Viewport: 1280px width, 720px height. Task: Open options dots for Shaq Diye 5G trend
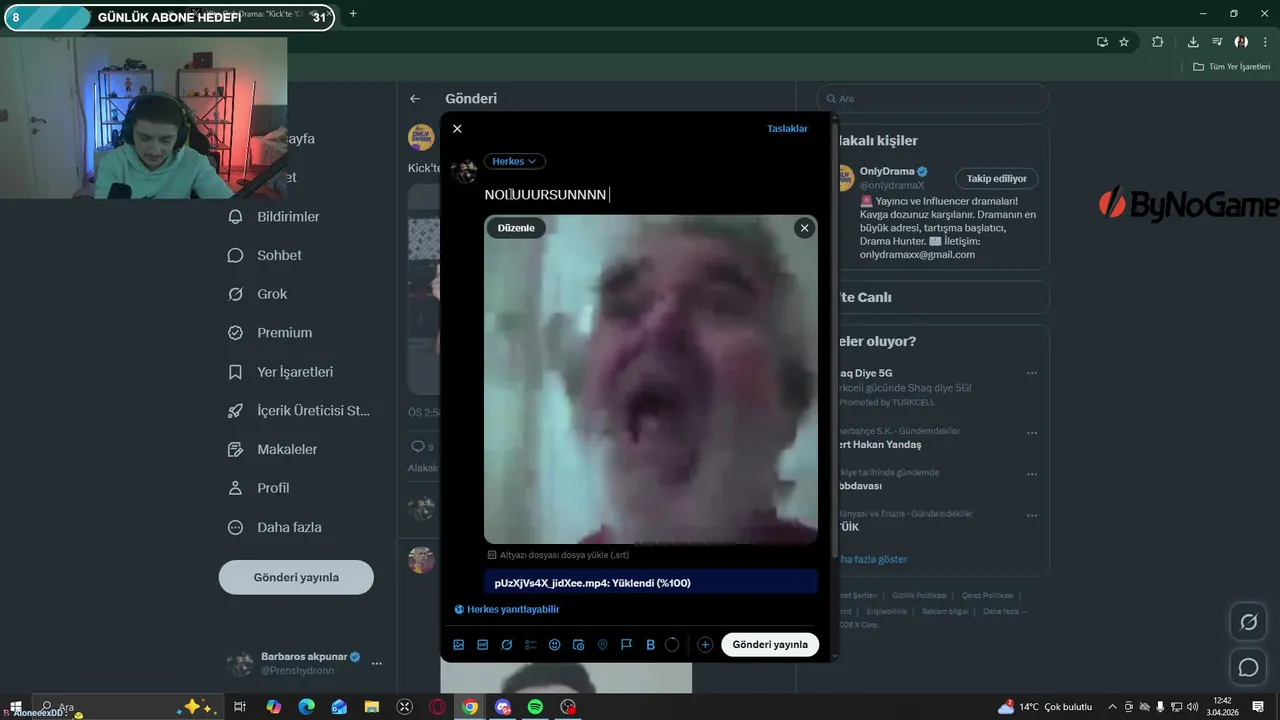click(x=1032, y=373)
